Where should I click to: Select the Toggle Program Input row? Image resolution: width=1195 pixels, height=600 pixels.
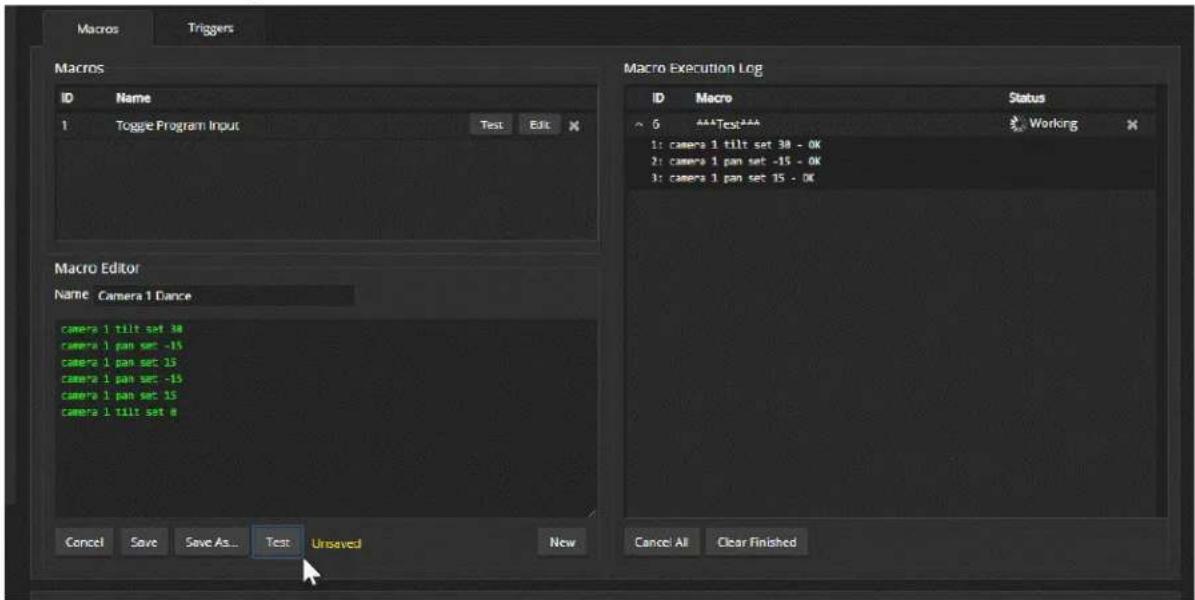(326, 126)
